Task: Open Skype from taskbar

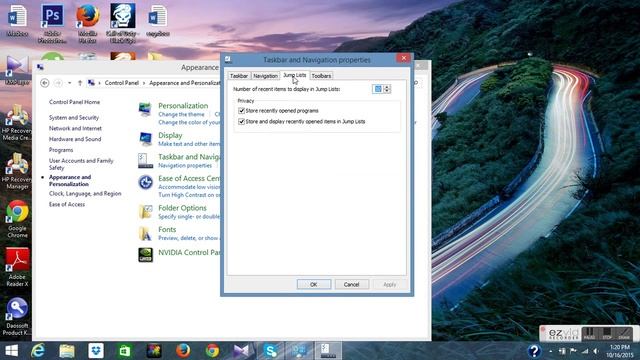Action: click(270, 351)
